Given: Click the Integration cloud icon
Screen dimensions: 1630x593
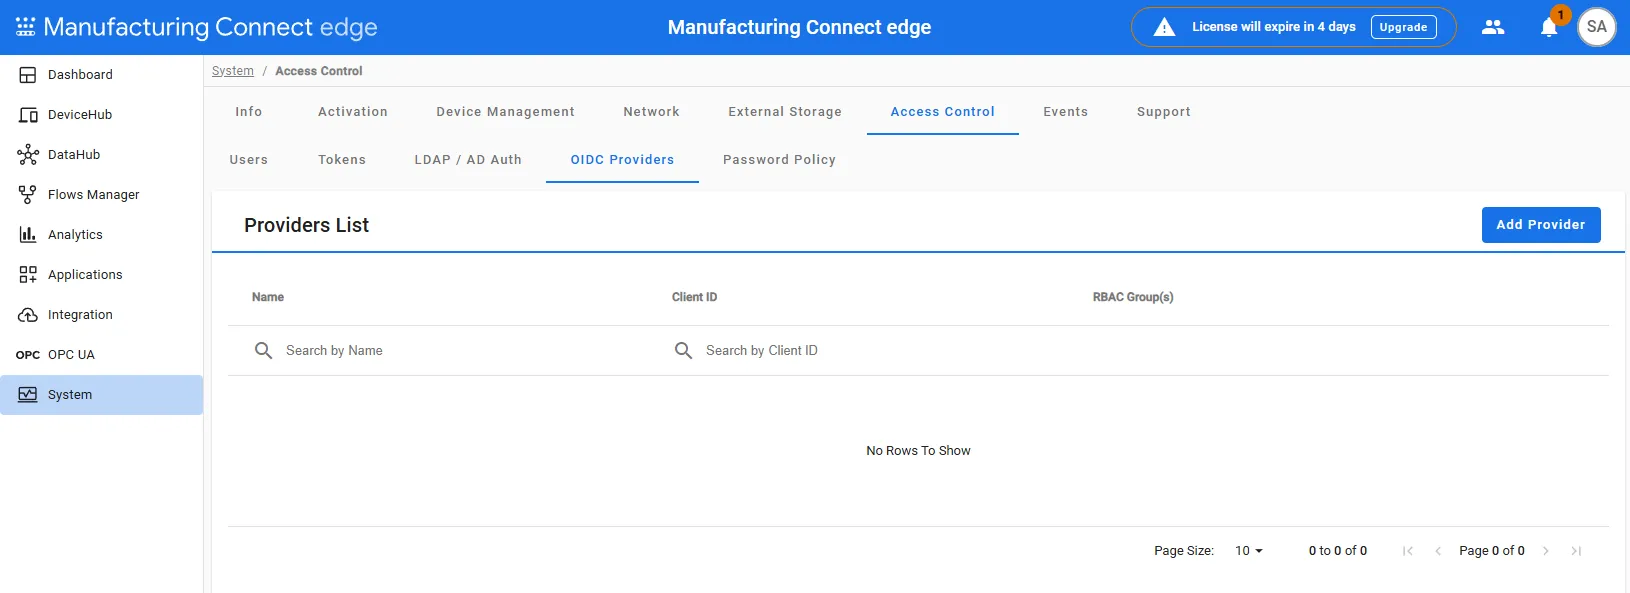Looking at the screenshot, I should coord(28,315).
